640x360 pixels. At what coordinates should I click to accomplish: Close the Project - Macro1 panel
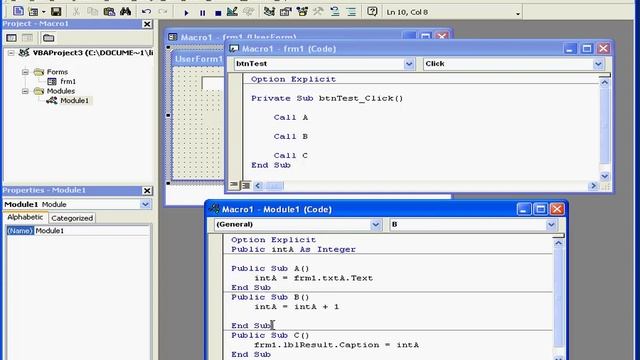point(147,24)
